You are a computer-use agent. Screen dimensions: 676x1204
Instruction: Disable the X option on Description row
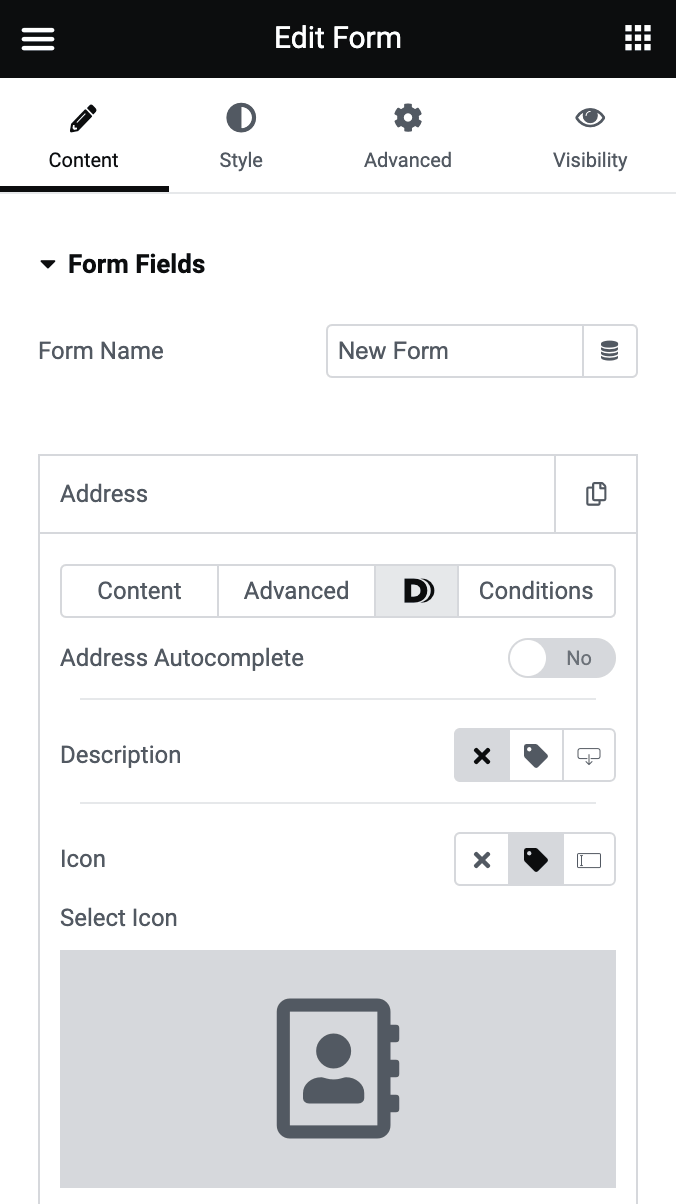[x=481, y=755]
